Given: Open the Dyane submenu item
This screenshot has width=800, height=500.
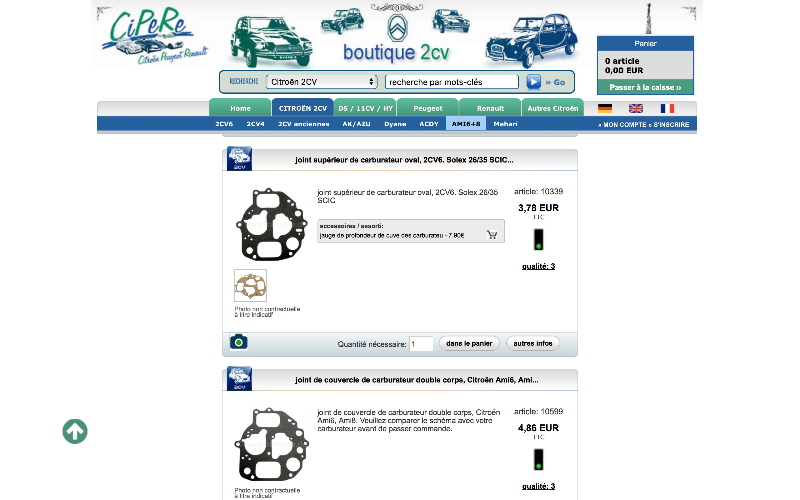Looking at the screenshot, I should pos(395,124).
